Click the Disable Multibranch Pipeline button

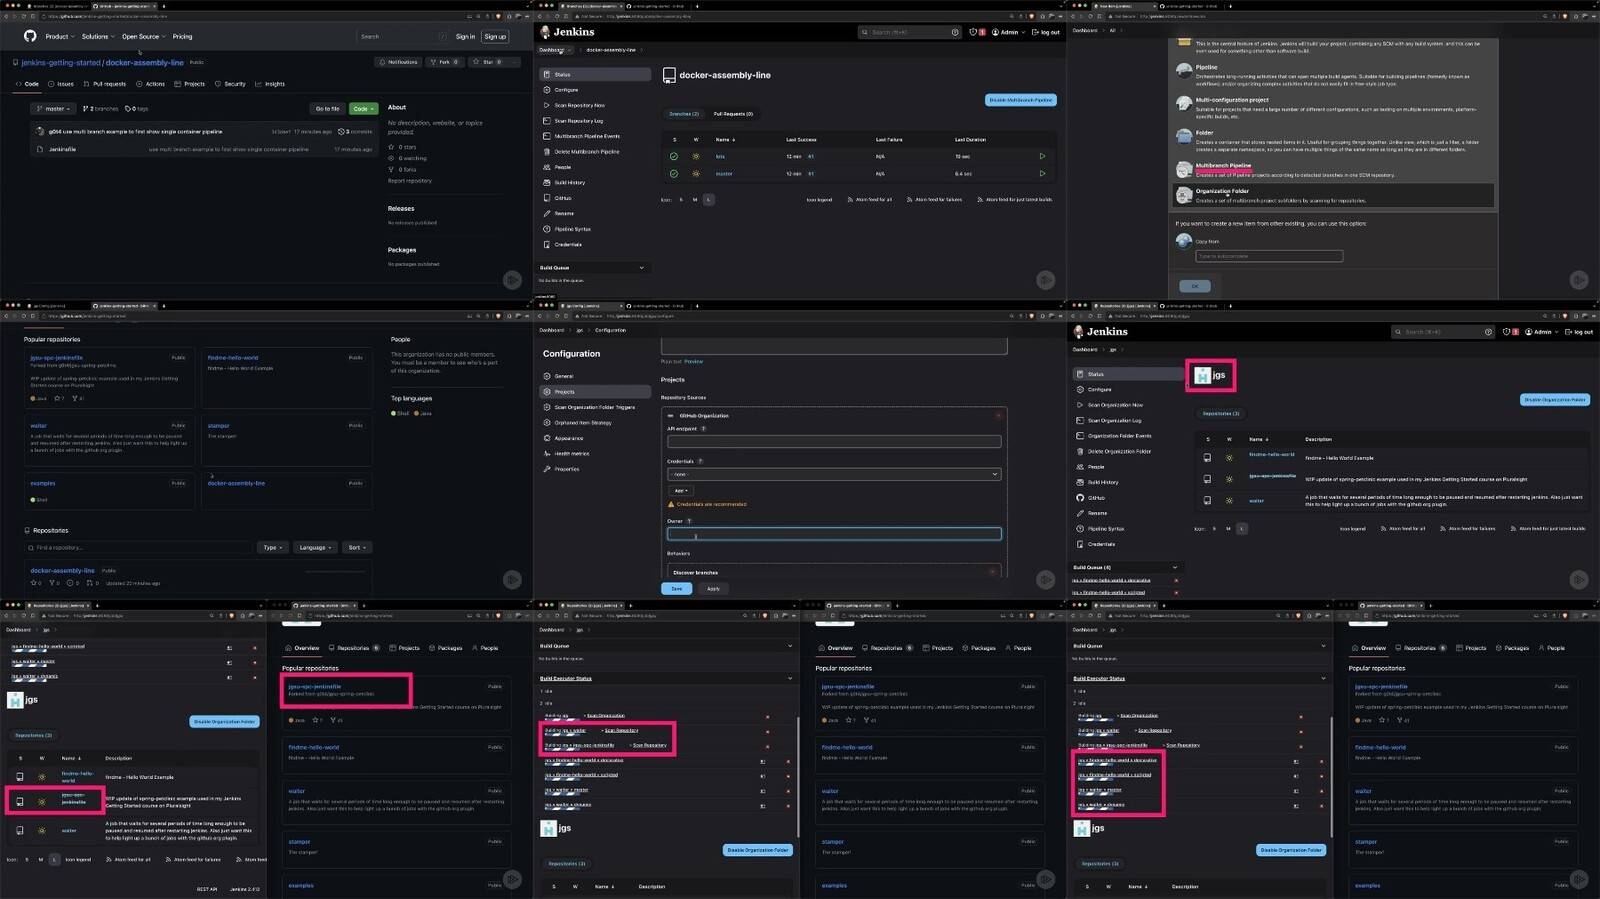[1021, 100]
